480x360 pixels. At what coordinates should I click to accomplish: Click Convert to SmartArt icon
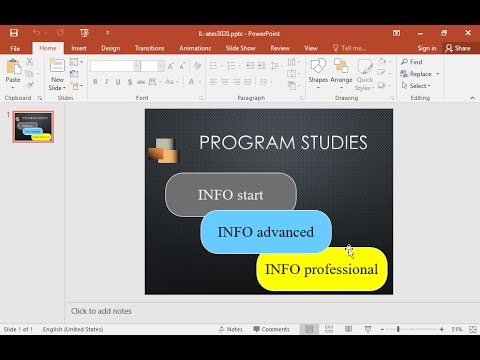point(292,86)
